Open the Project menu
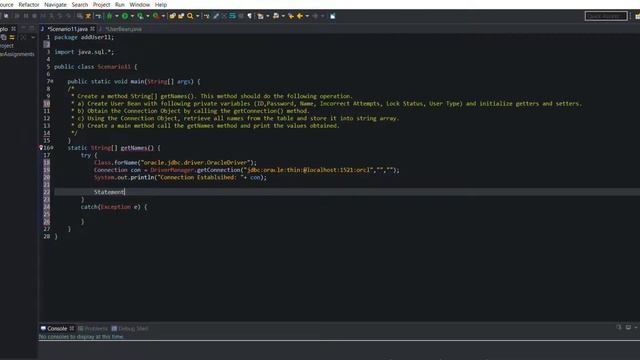 [x=101, y=4]
